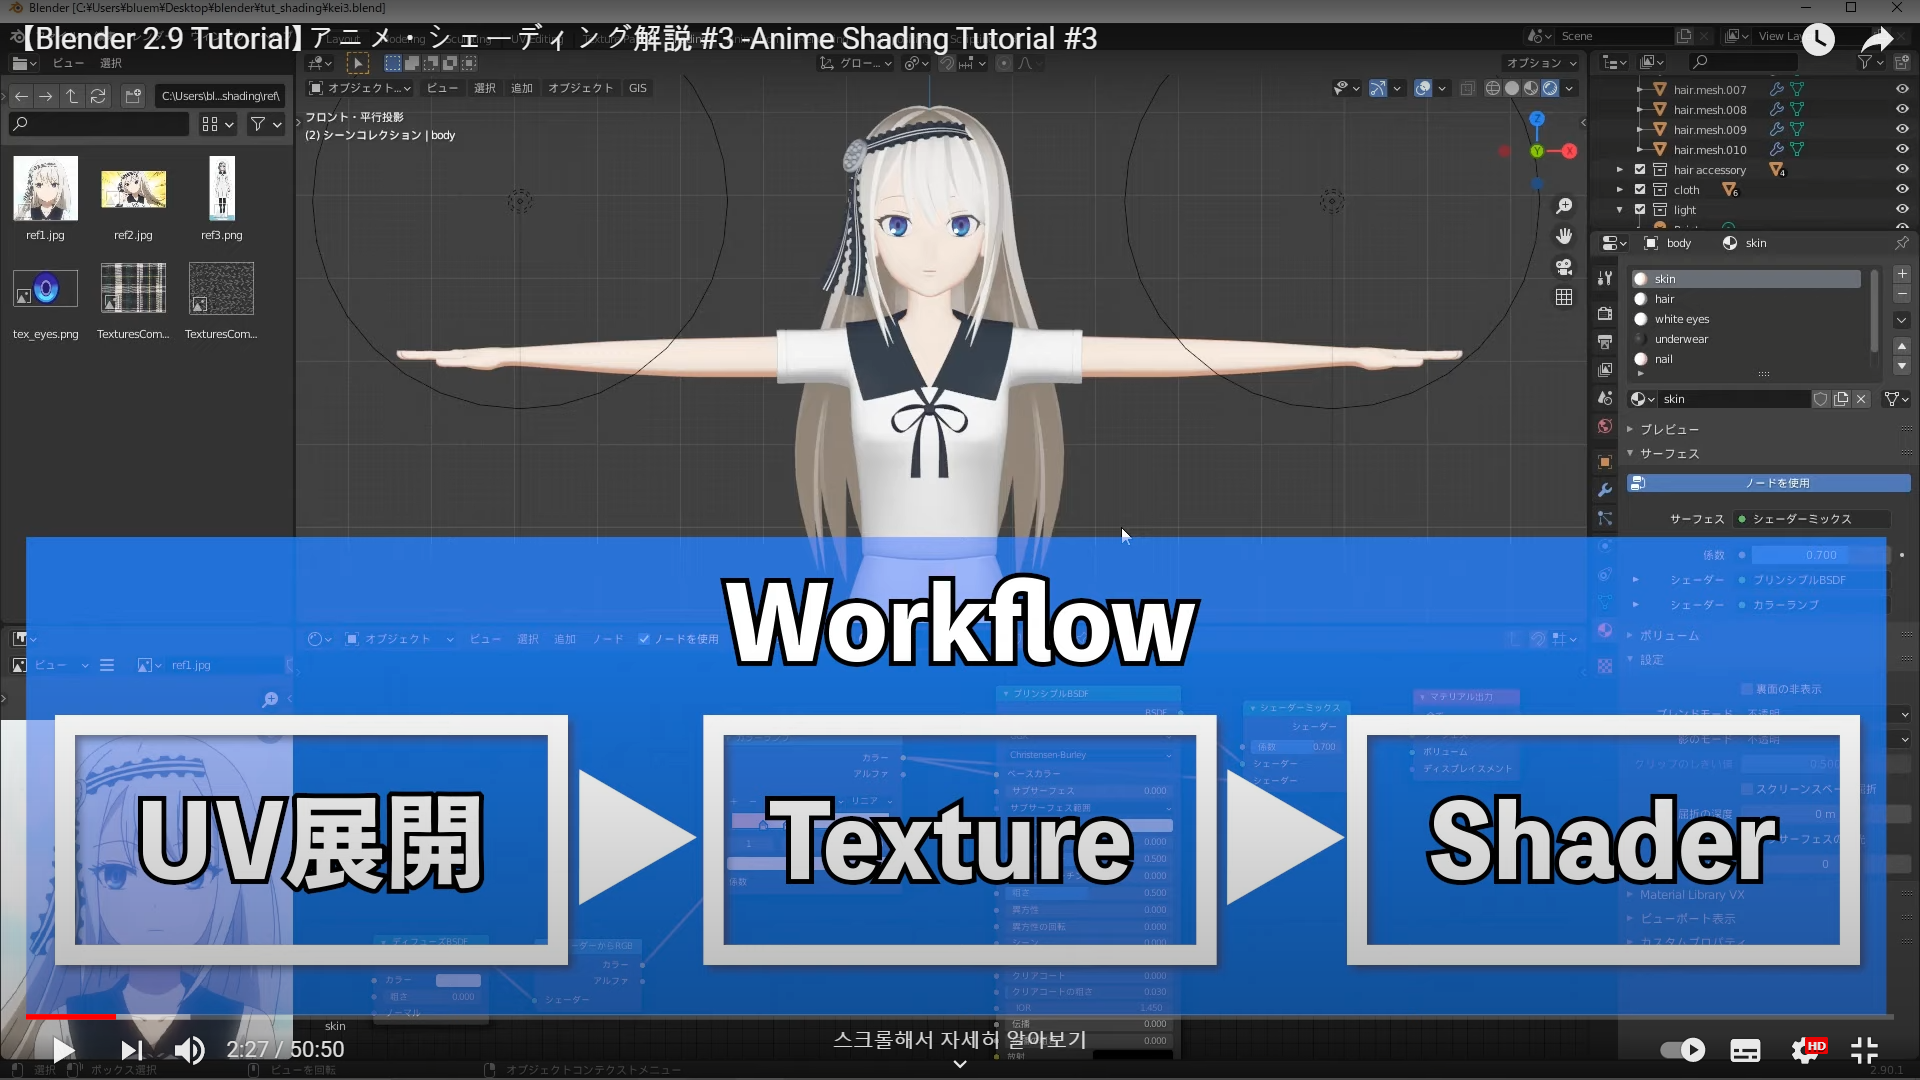
Task: Click the zoom magnifier icon in viewport
Action: [1564, 206]
